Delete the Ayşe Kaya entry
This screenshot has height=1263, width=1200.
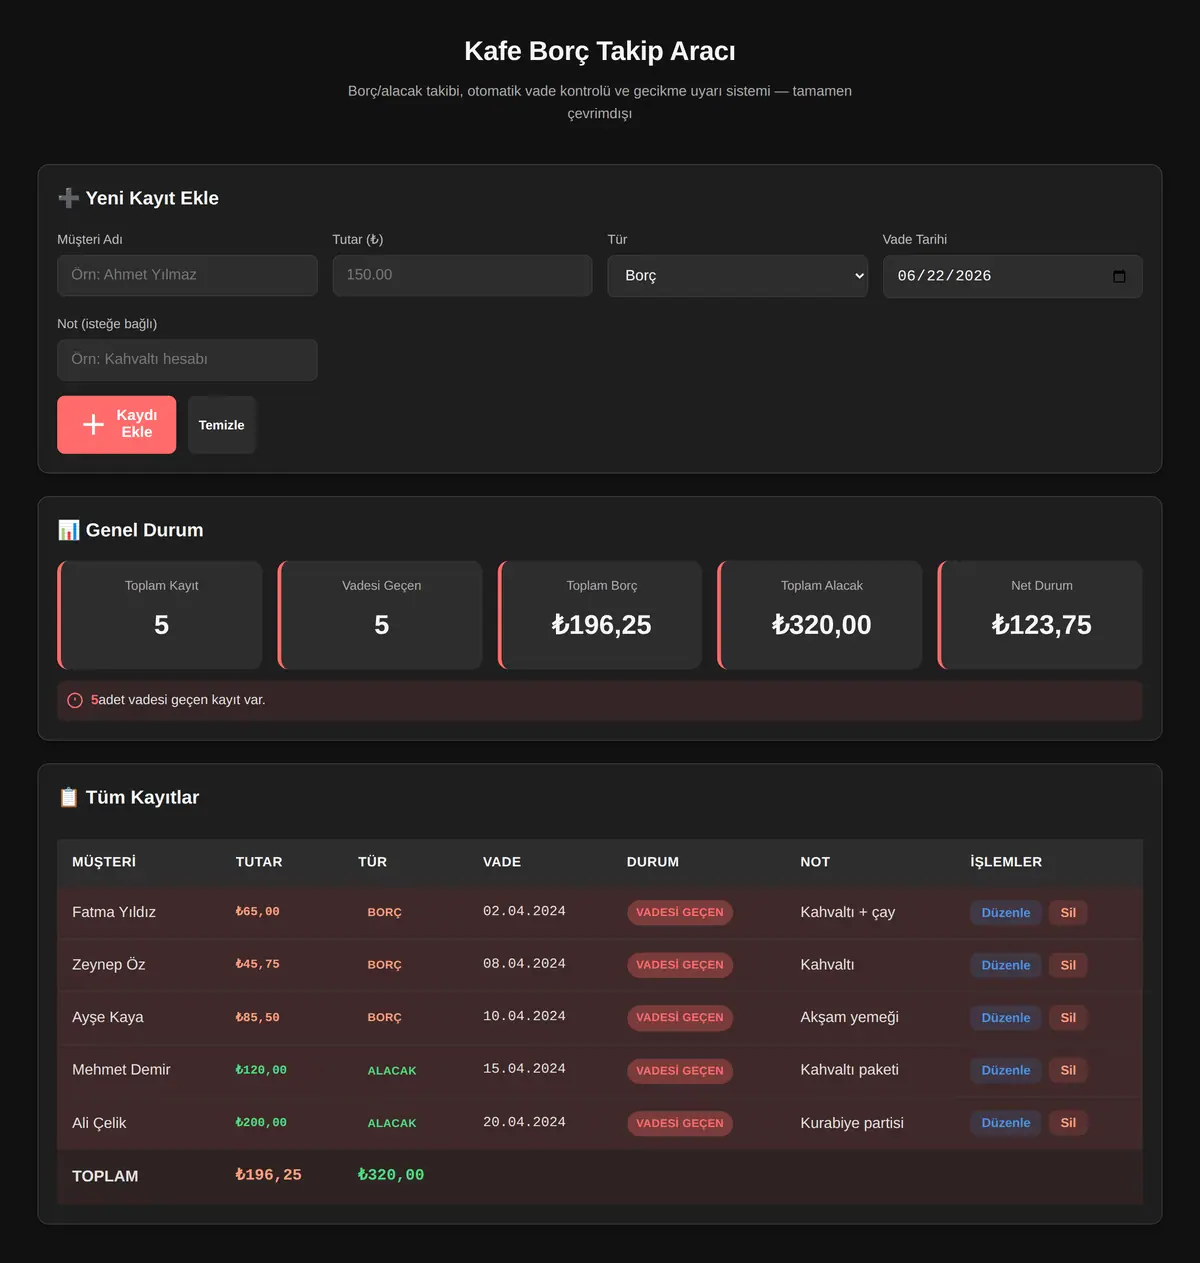[x=1068, y=1018]
